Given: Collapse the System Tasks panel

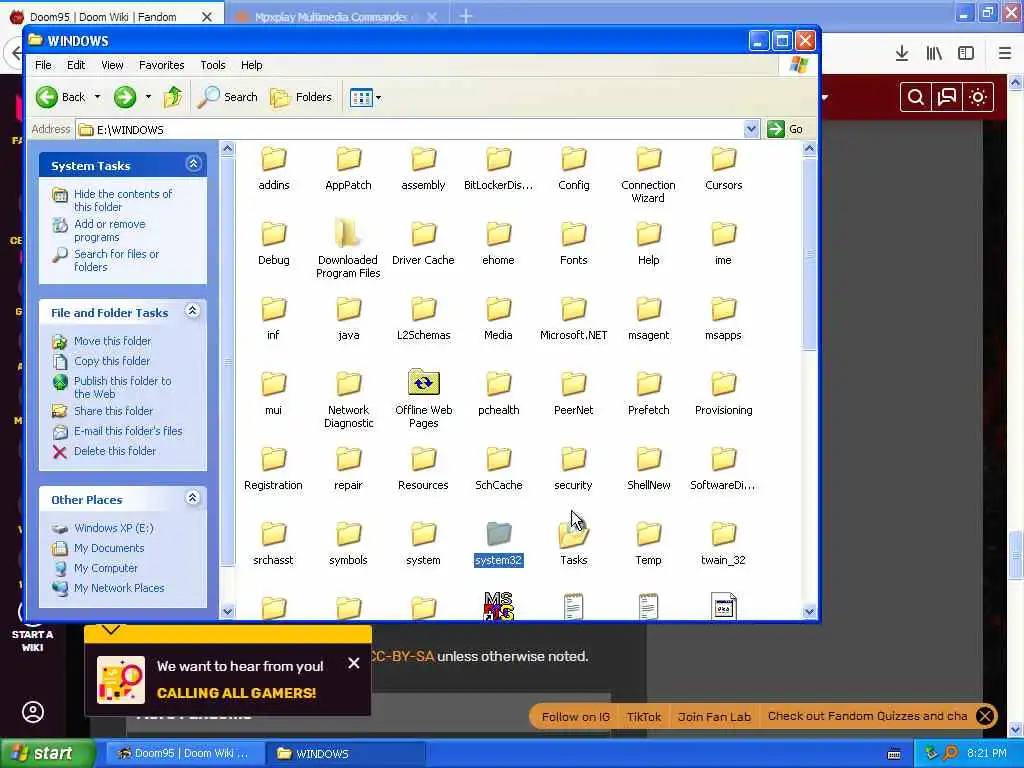Looking at the screenshot, I should (193, 163).
